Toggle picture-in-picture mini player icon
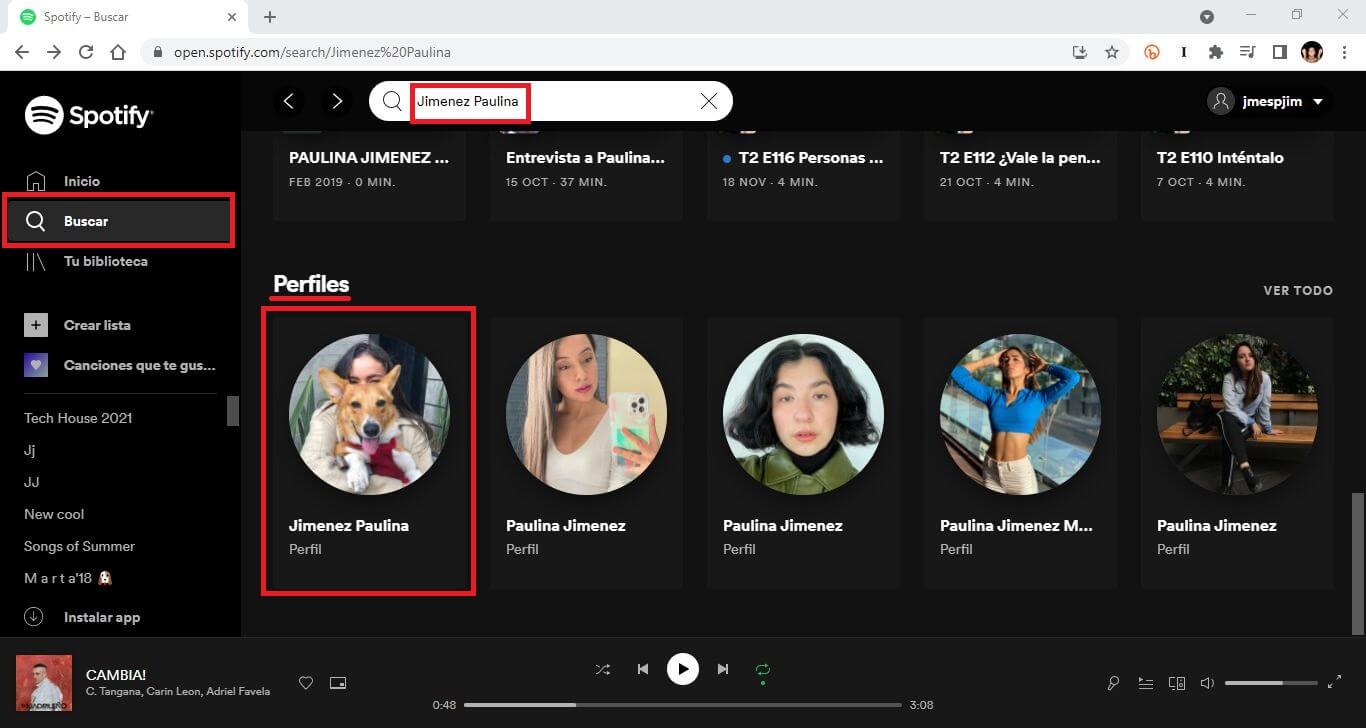Screen dimensions: 1366x728 338,683
